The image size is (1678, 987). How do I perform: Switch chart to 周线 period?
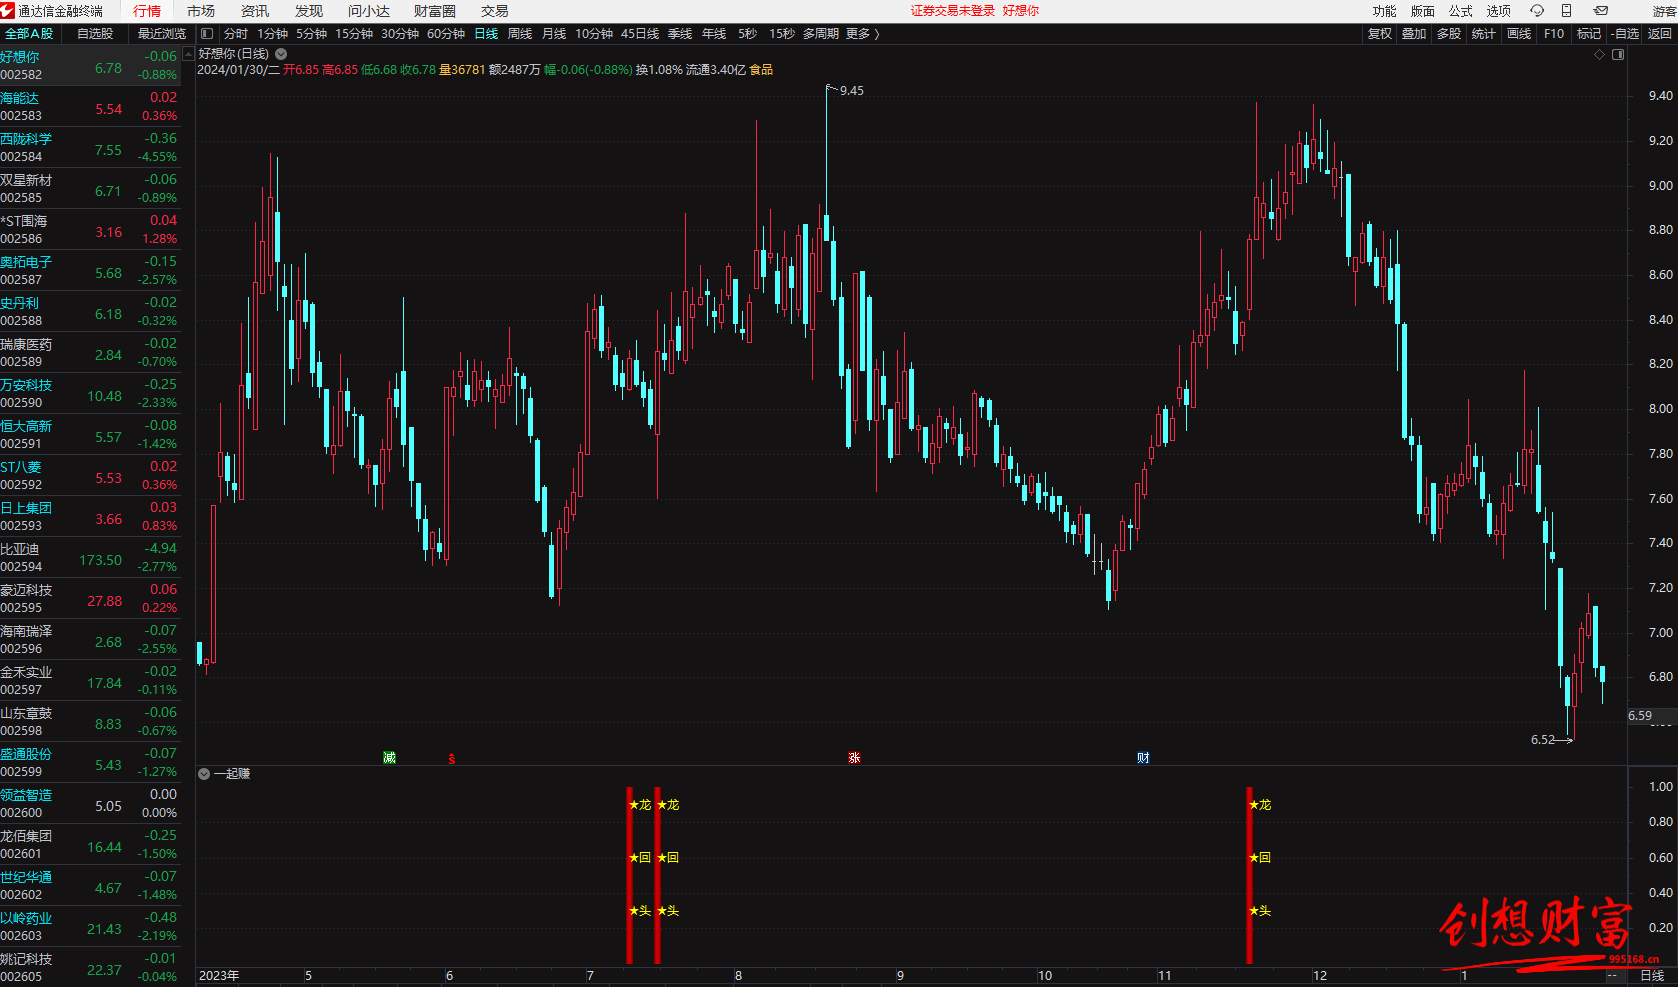click(x=520, y=33)
